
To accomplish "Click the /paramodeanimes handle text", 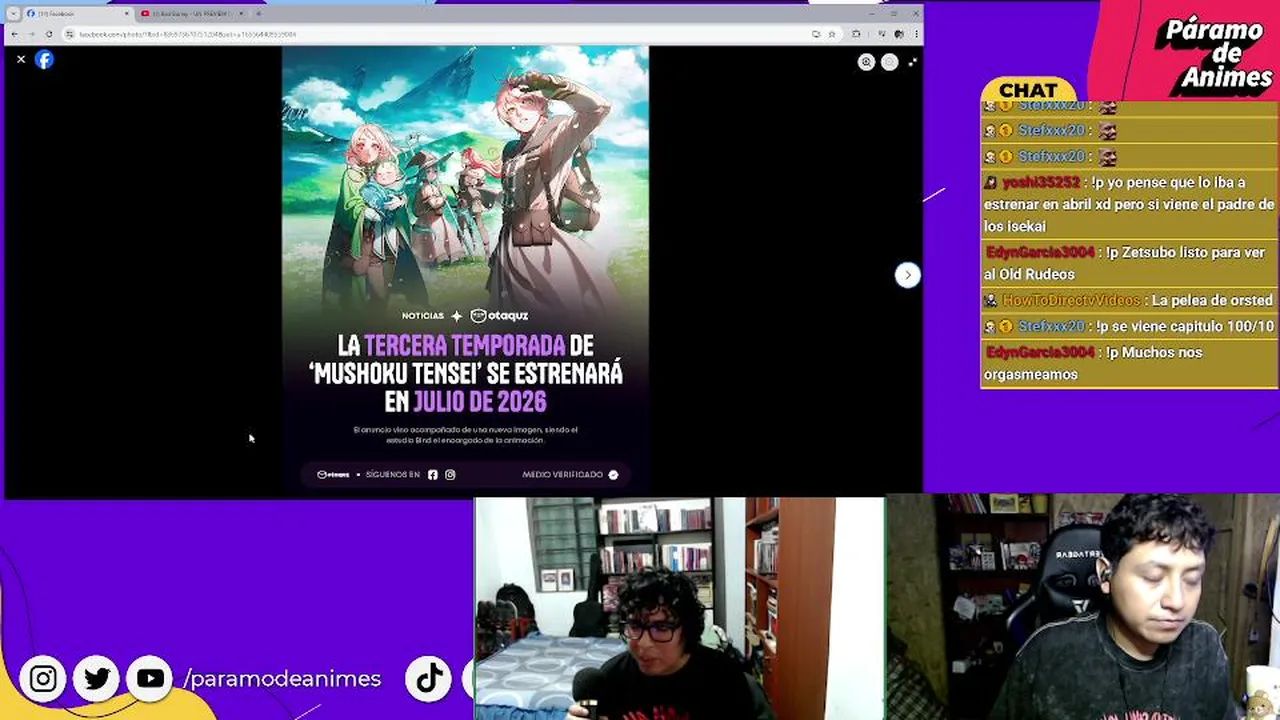I will (x=282, y=679).
